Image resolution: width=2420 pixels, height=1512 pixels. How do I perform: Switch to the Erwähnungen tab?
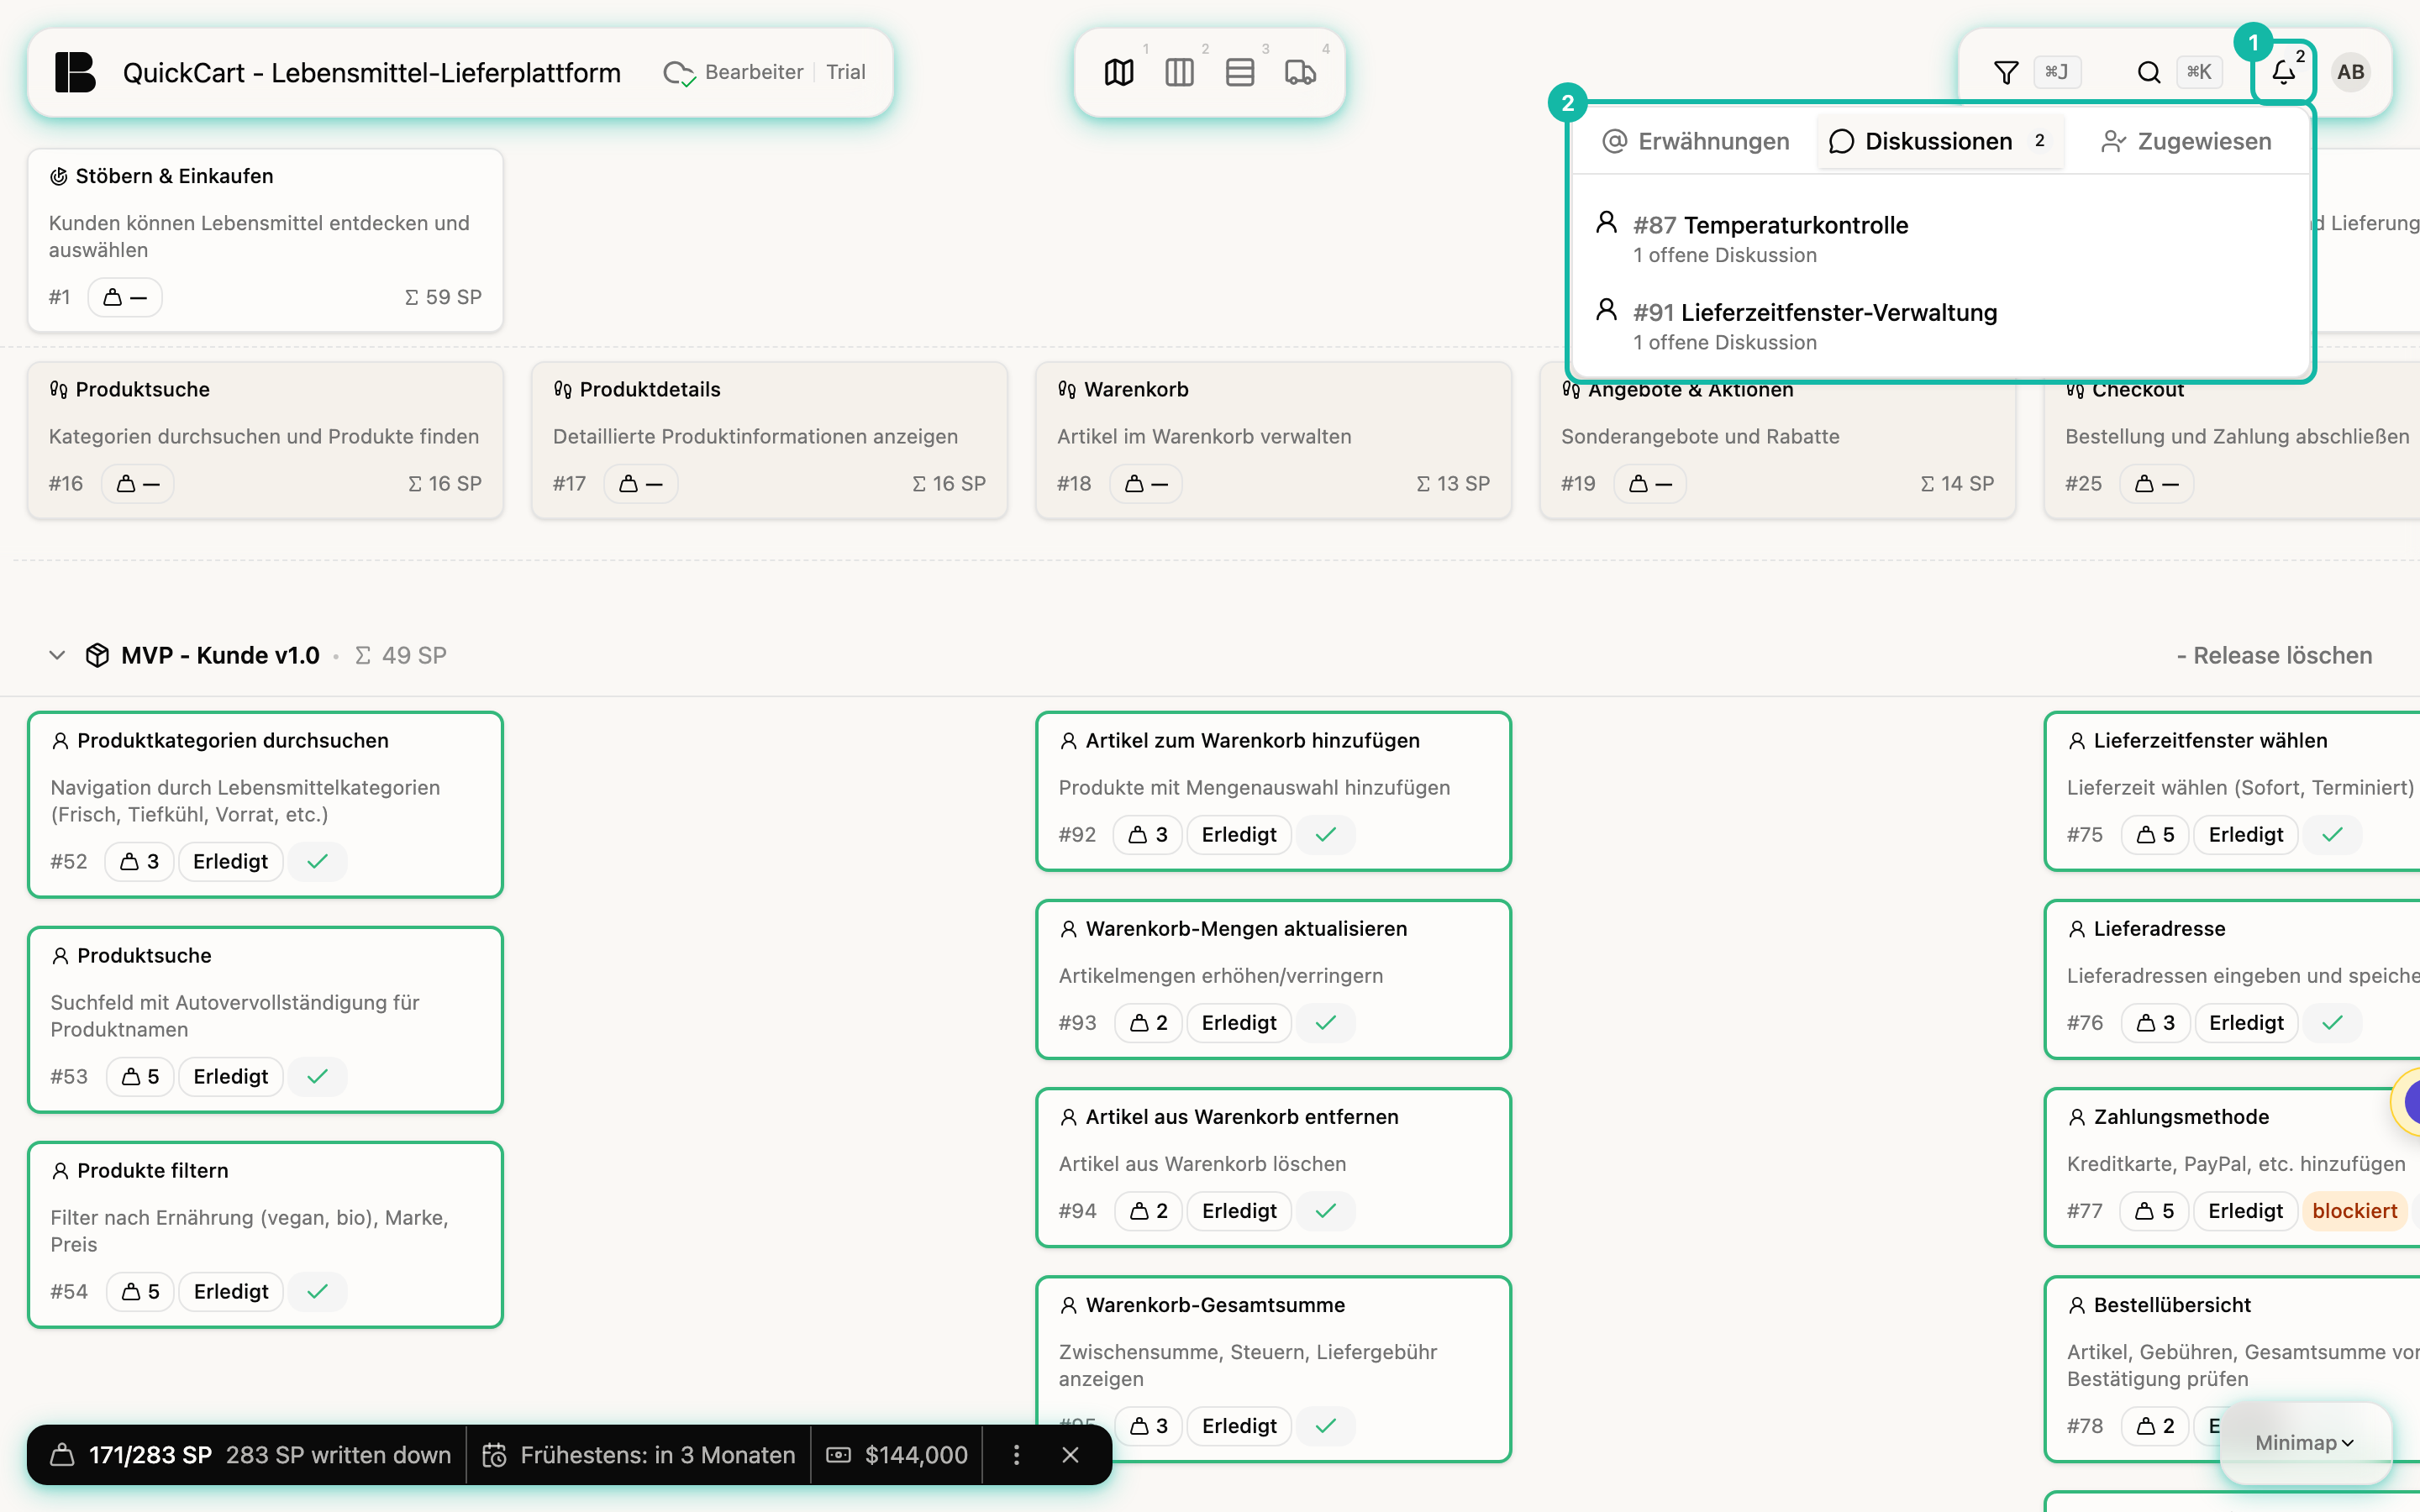coord(1696,141)
